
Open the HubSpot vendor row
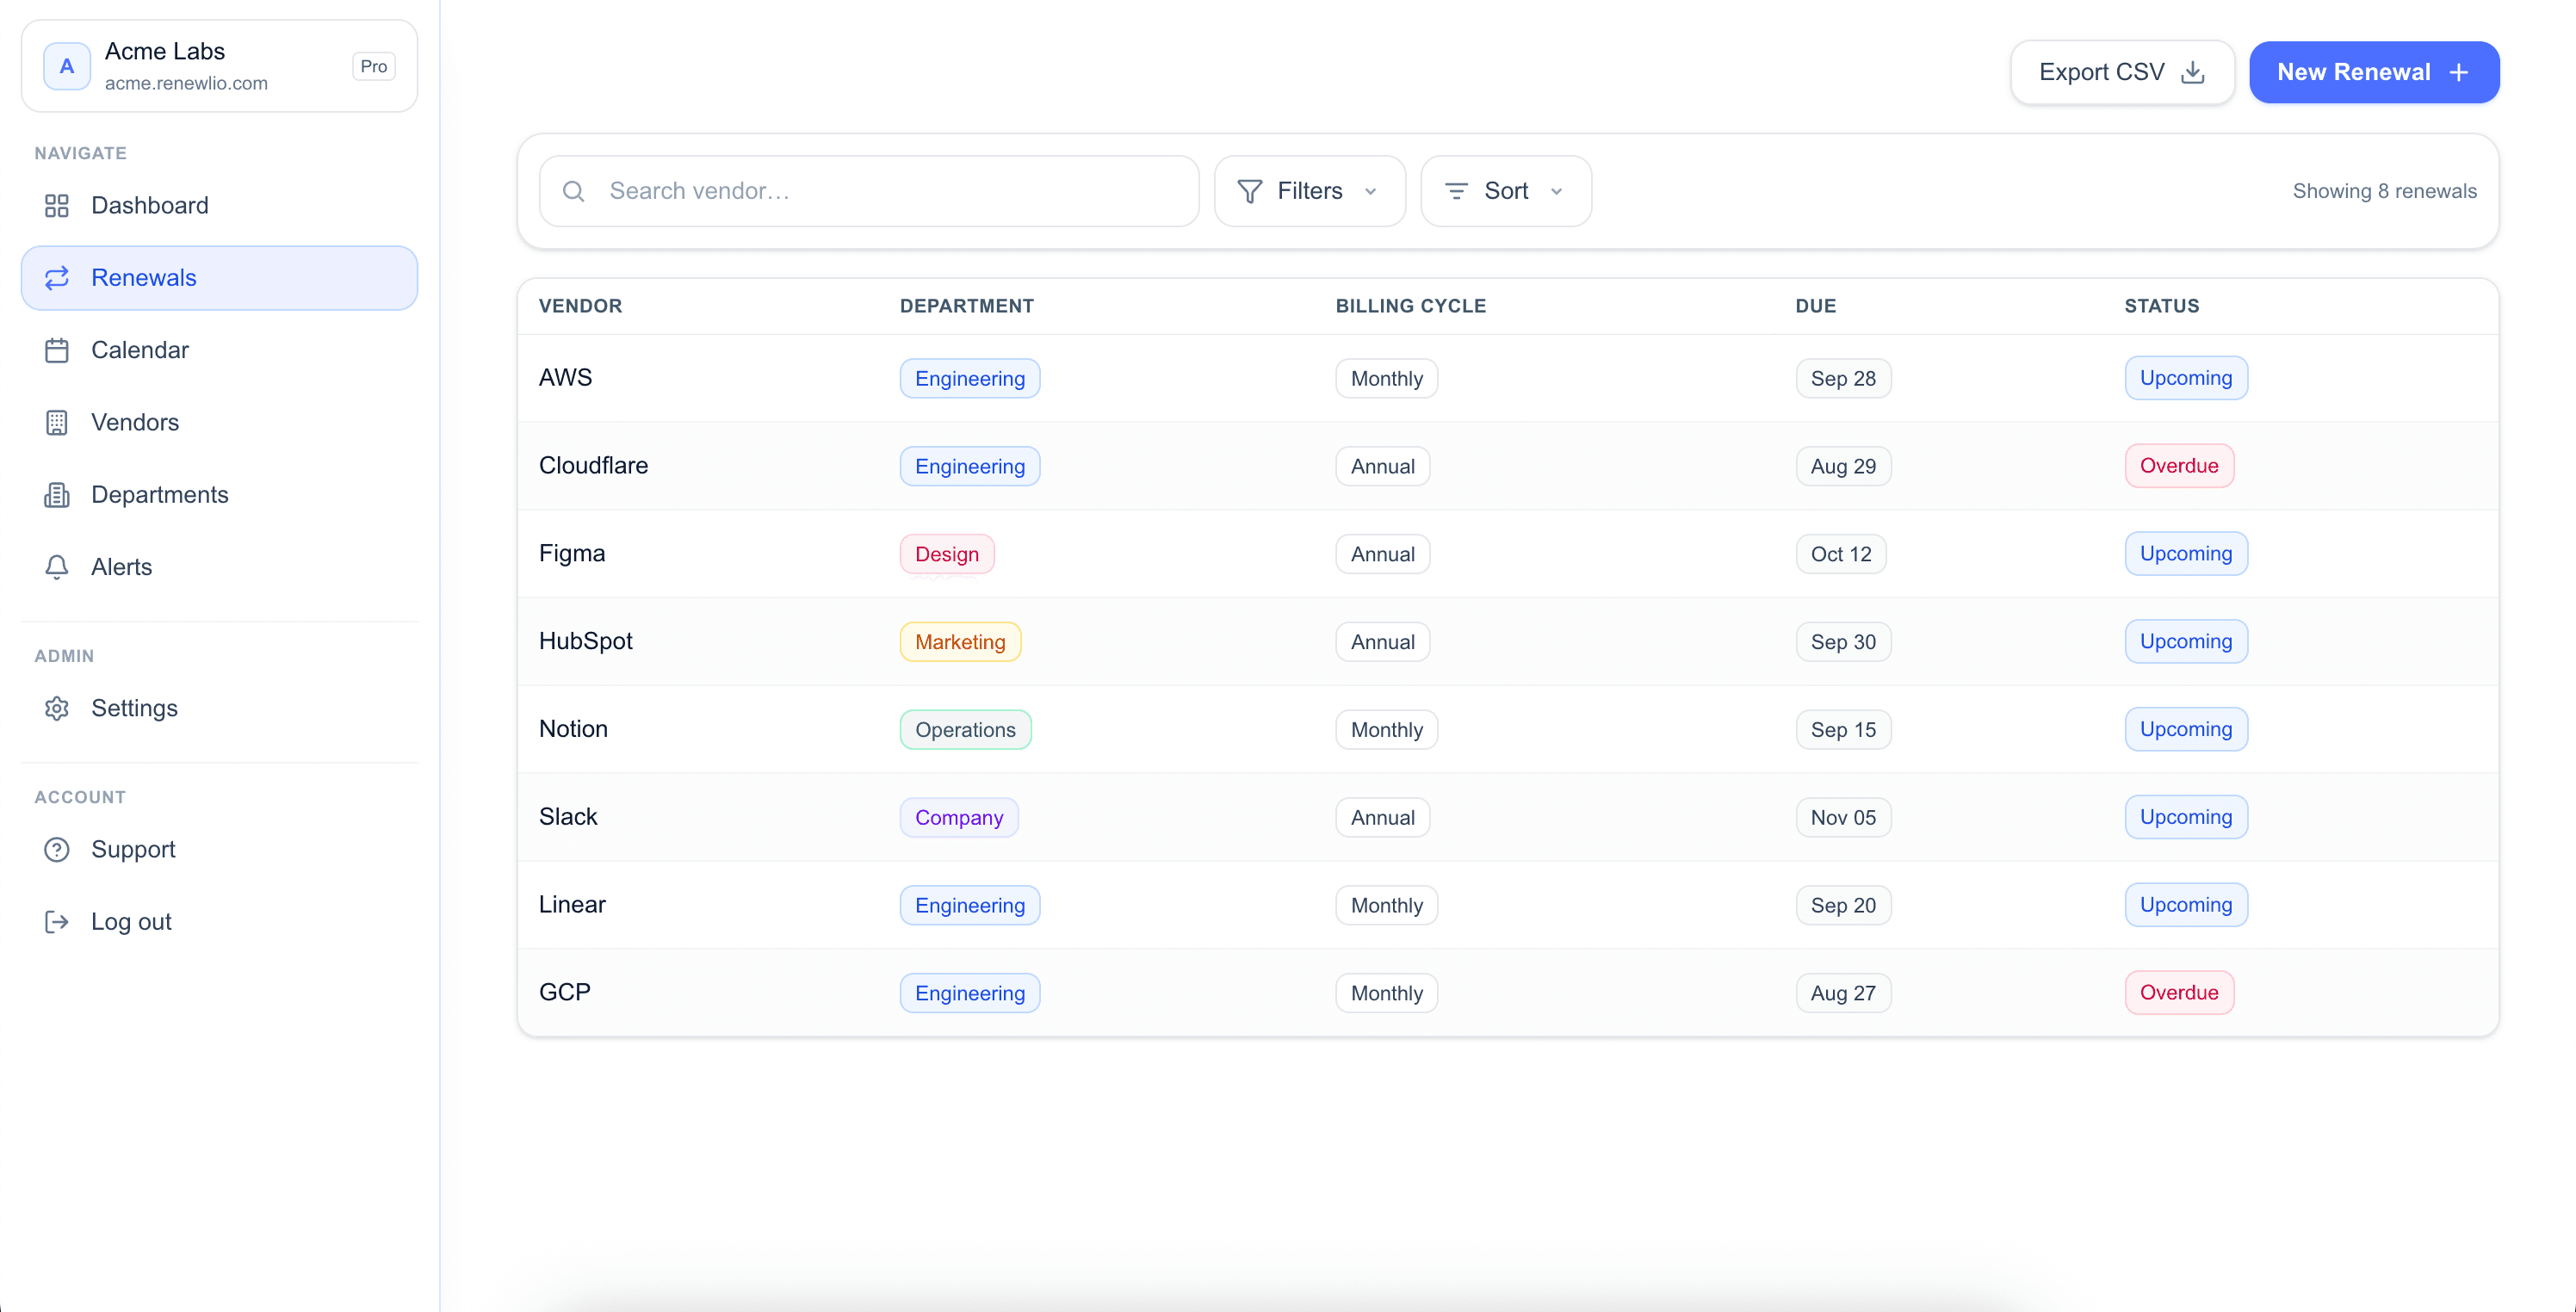click(1508, 642)
